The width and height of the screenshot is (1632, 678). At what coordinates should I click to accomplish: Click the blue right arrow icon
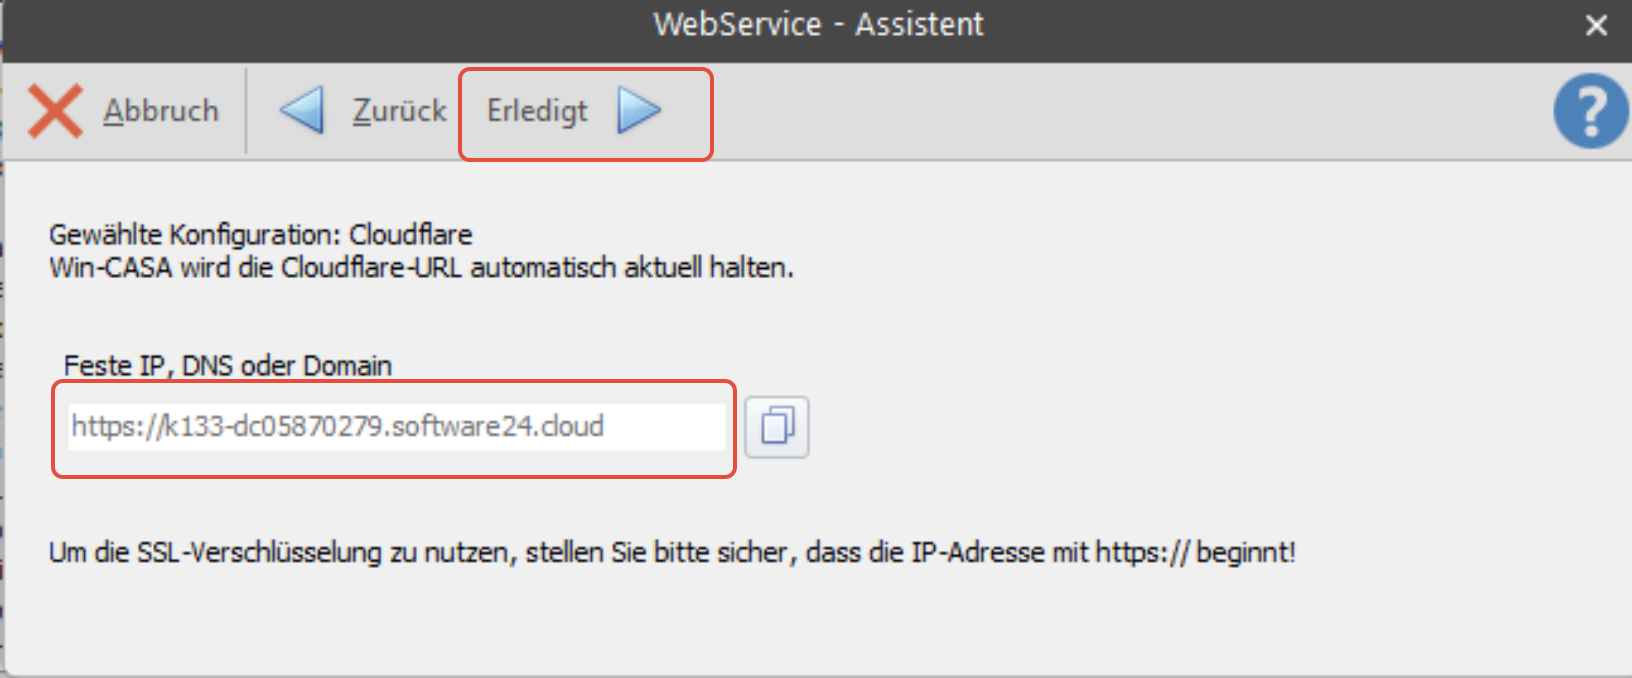click(639, 110)
